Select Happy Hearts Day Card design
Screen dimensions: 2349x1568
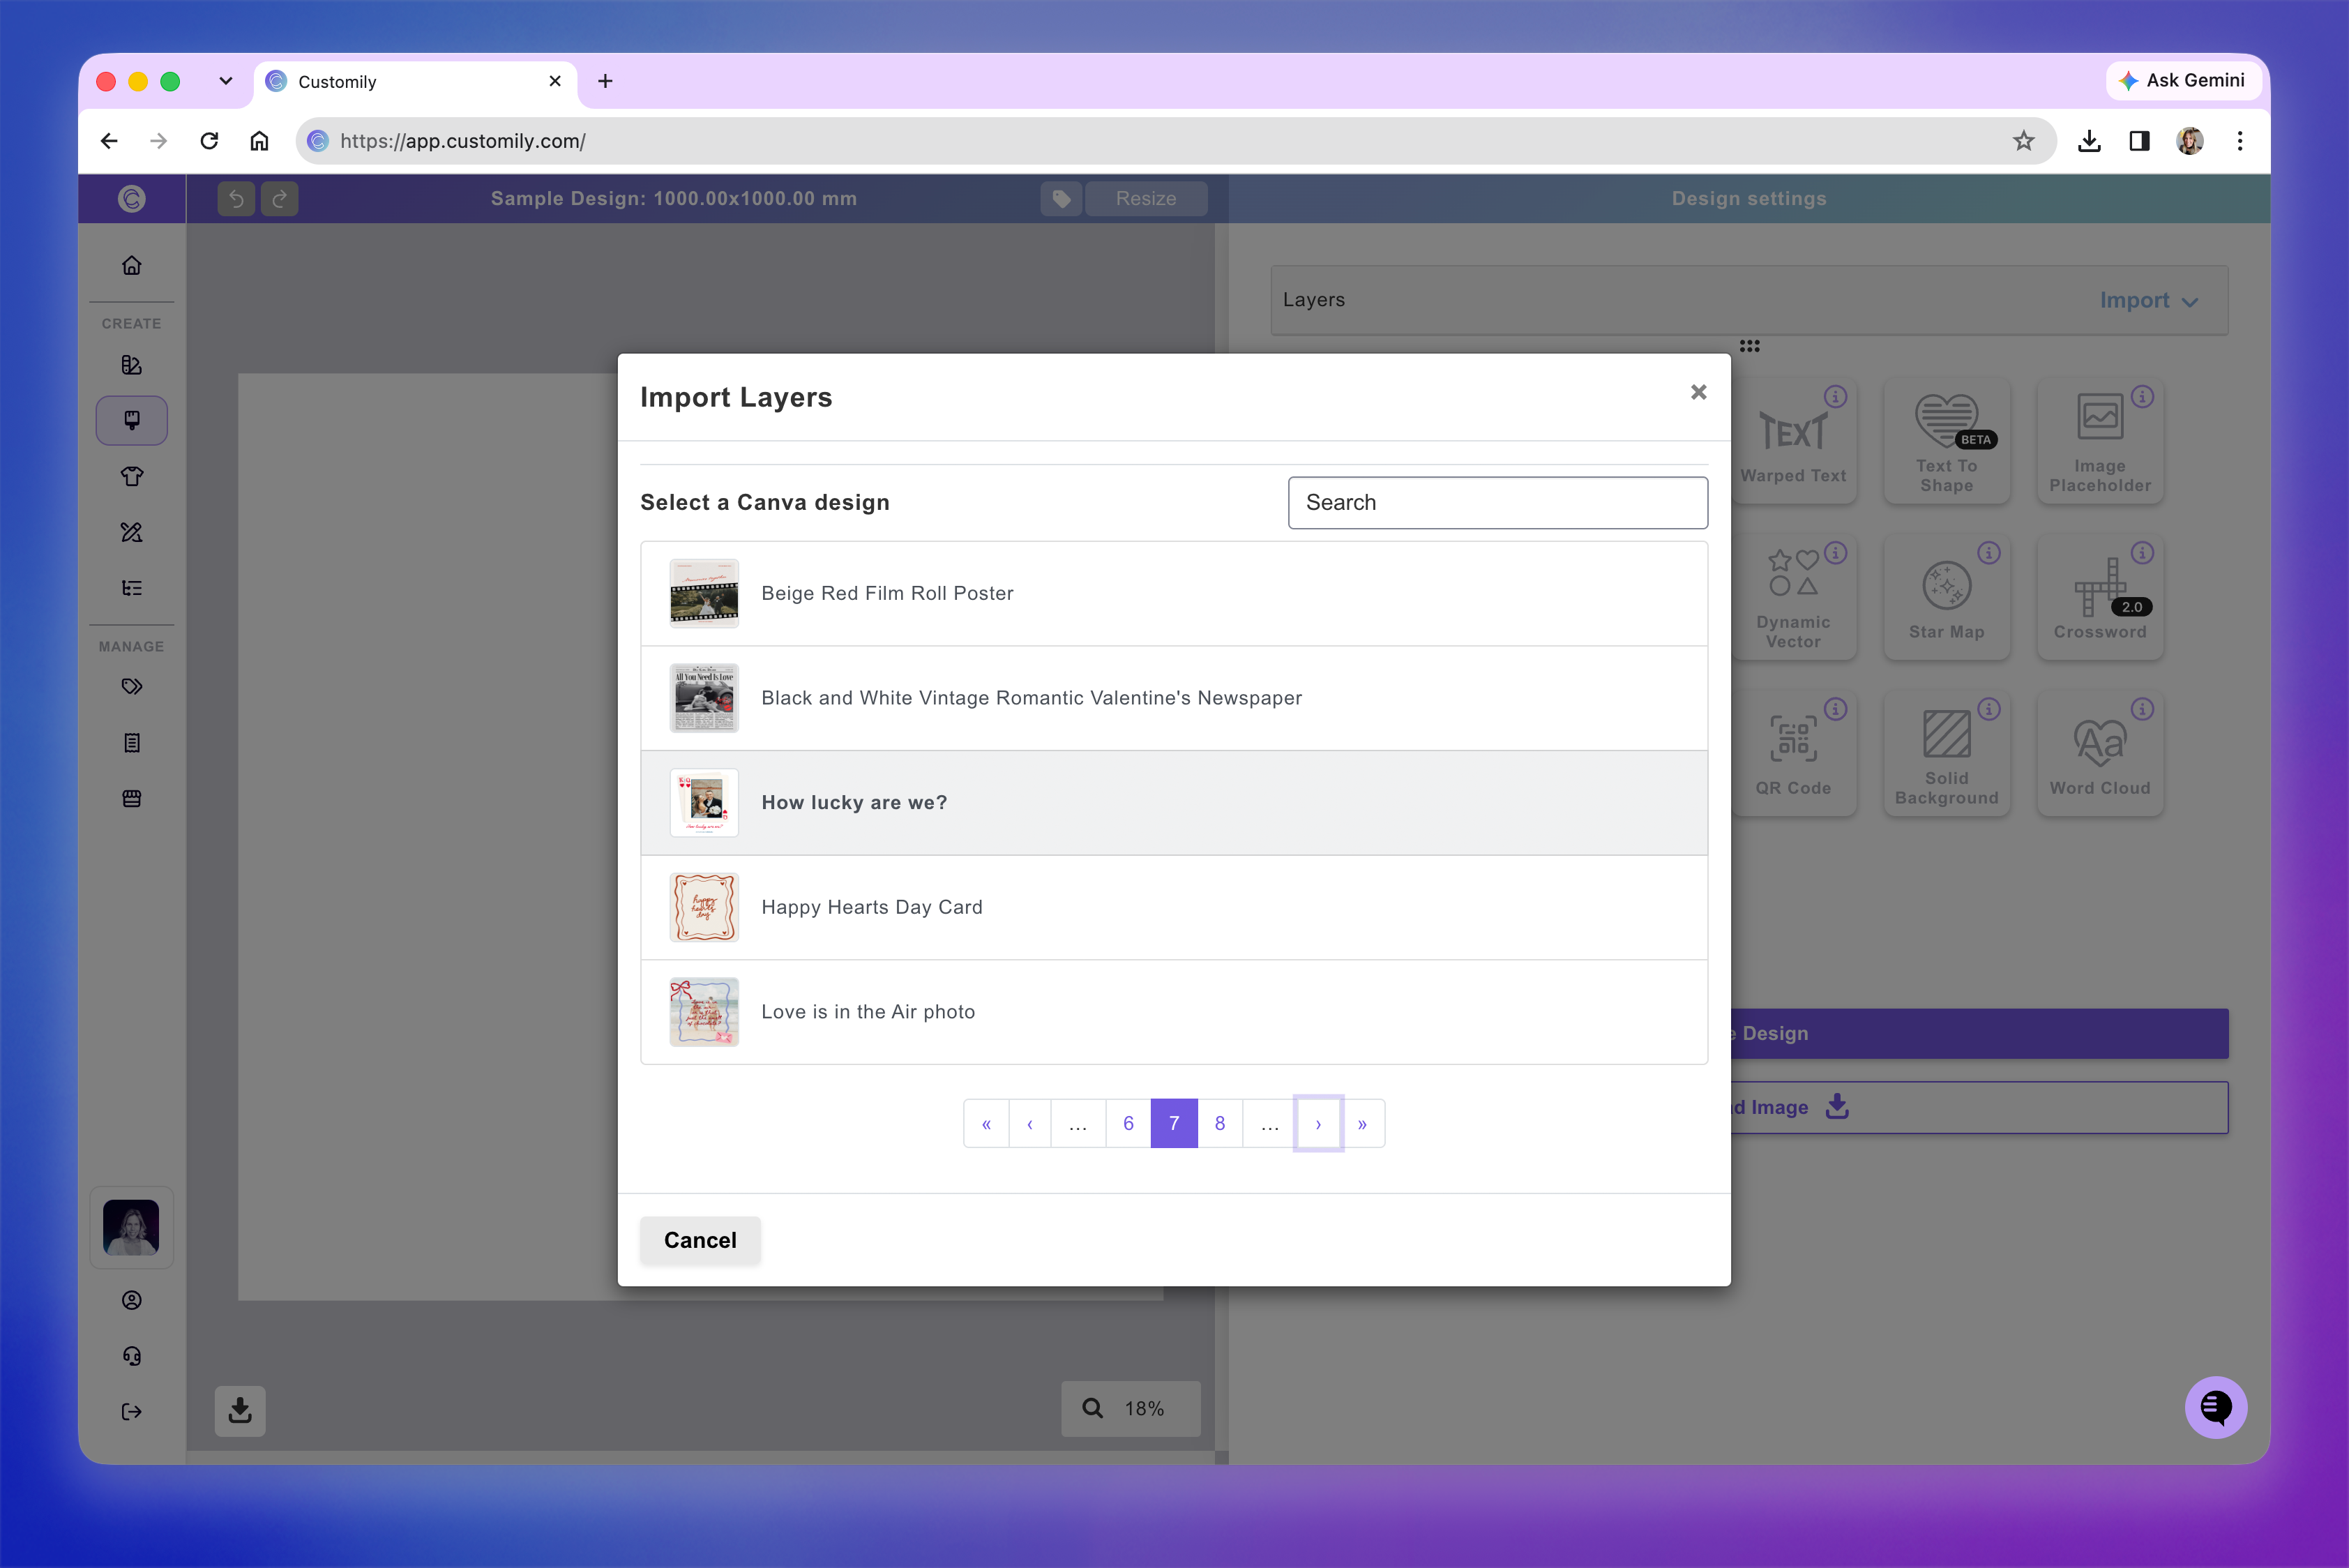(1173, 907)
